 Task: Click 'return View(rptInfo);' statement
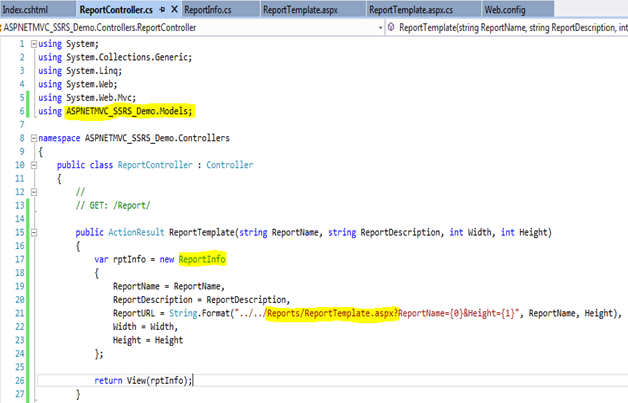143,381
